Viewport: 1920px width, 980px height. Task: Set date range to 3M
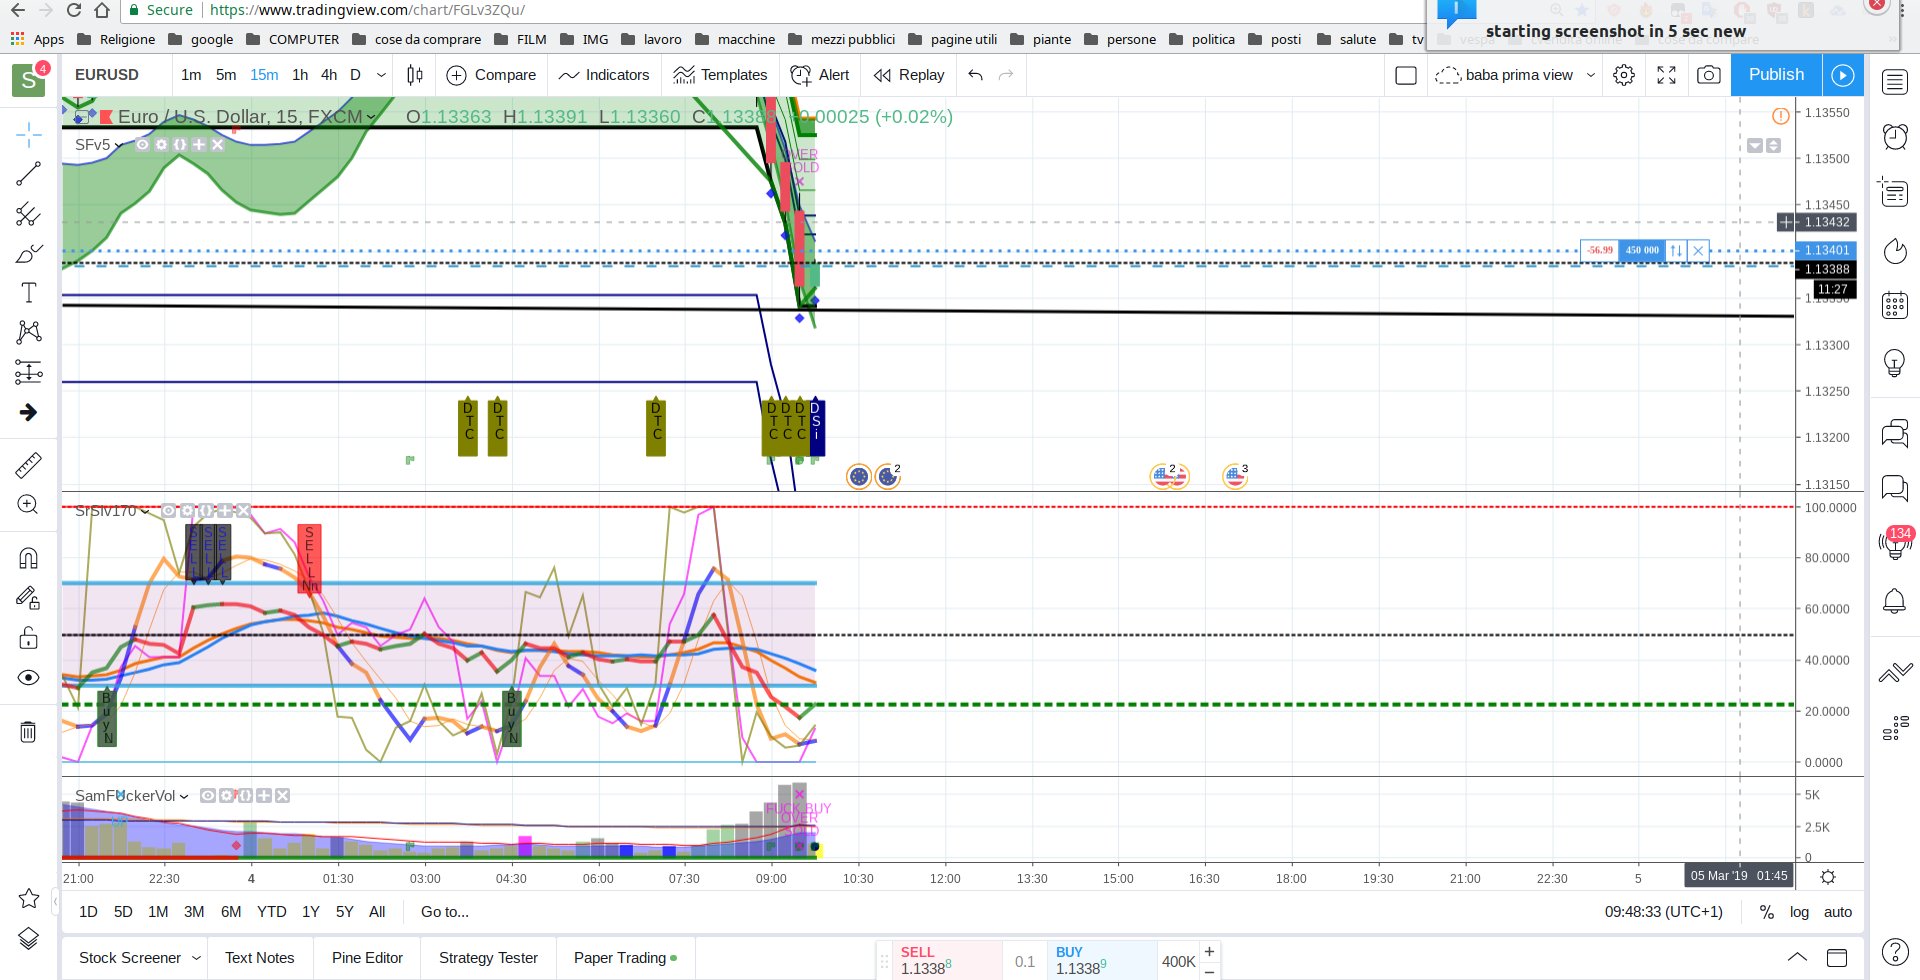tap(194, 912)
